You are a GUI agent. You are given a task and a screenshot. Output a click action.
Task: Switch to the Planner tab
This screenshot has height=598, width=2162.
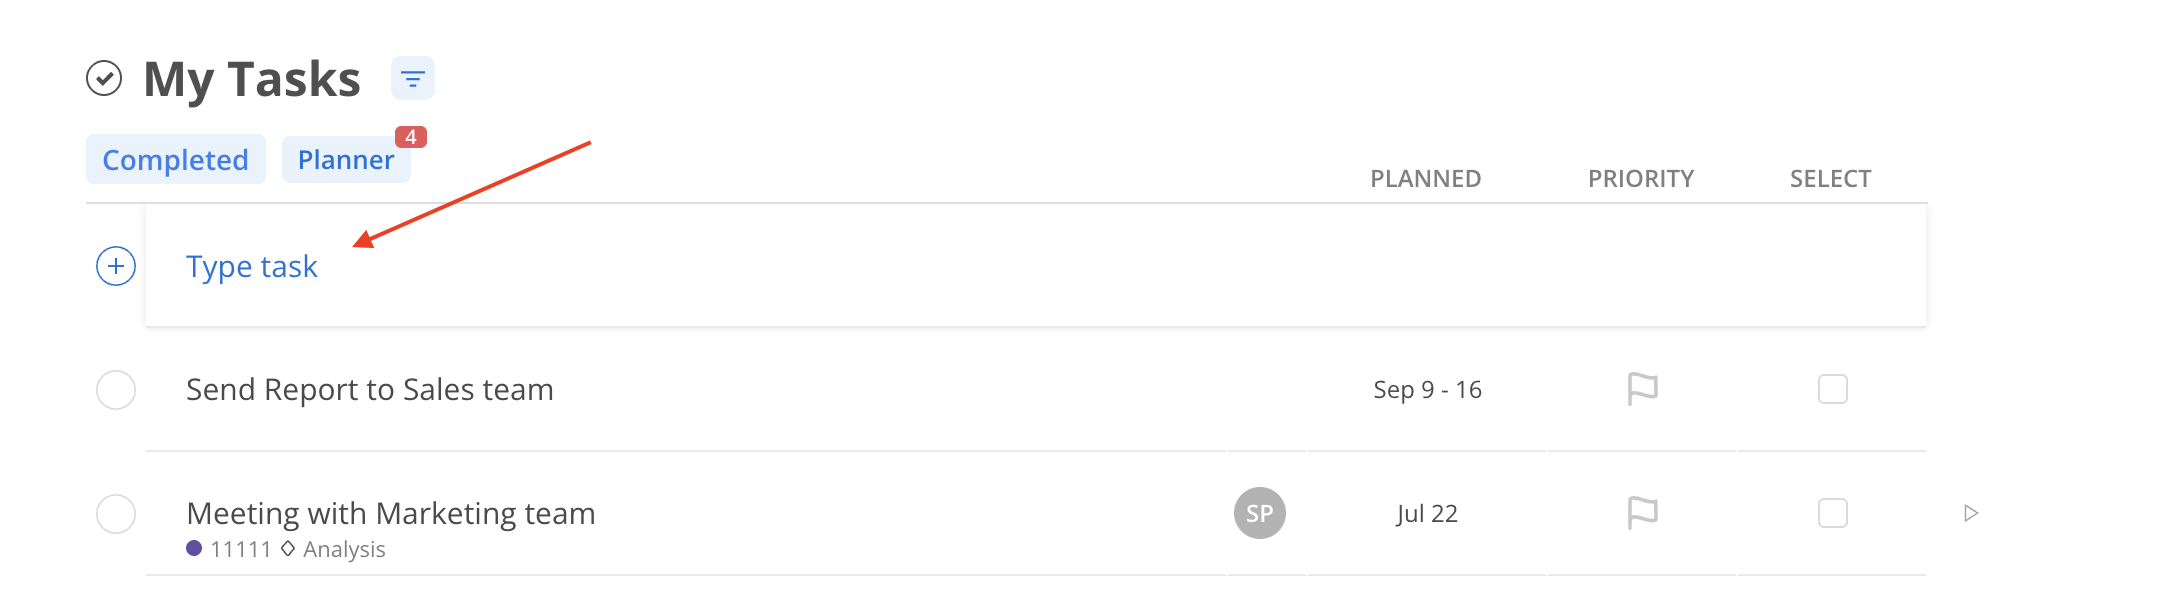[x=346, y=159]
